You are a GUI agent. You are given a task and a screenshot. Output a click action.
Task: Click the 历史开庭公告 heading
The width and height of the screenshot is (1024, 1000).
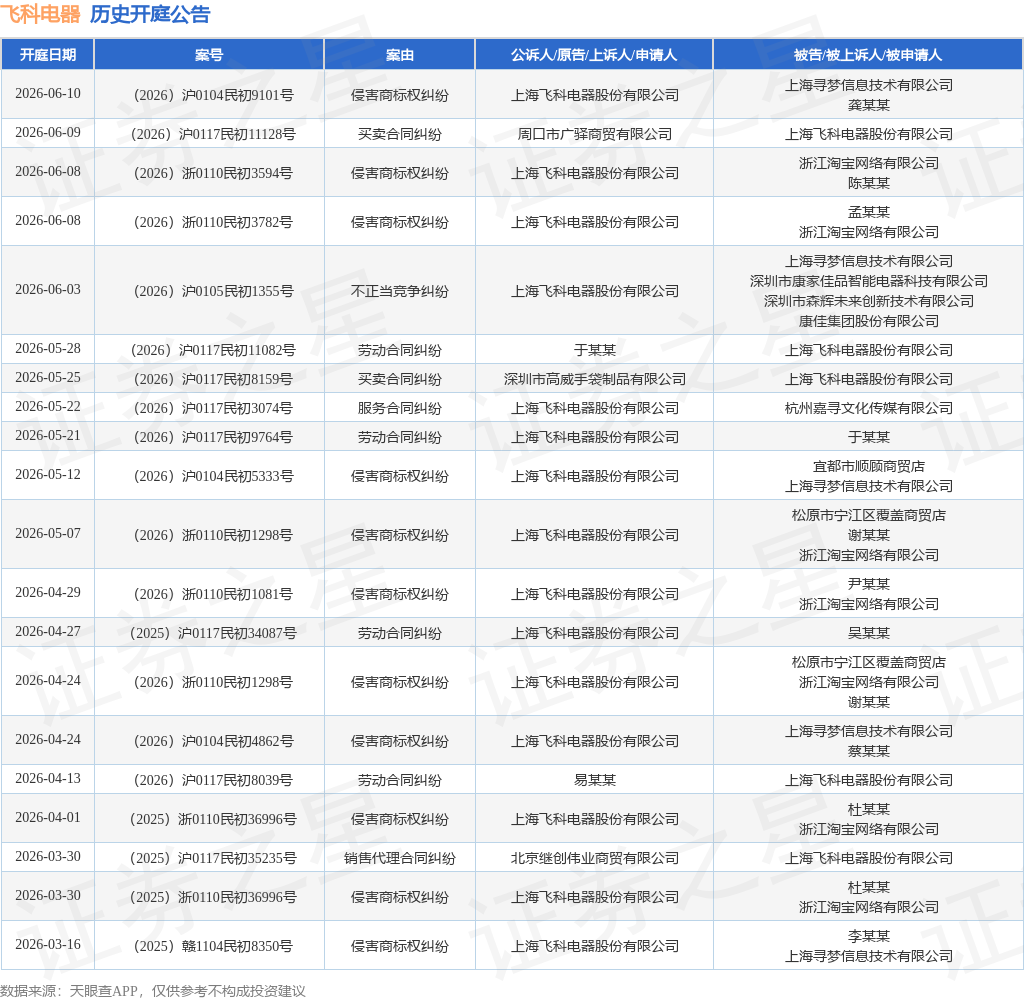click(150, 14)
